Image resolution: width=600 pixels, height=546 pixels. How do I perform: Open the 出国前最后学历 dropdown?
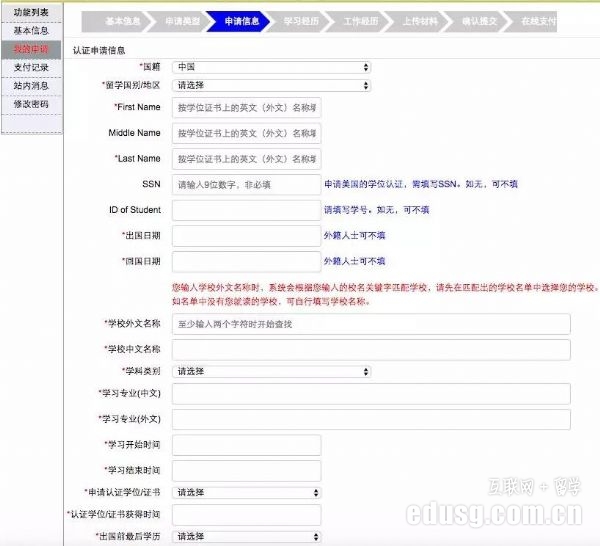(x=246, y=537)
